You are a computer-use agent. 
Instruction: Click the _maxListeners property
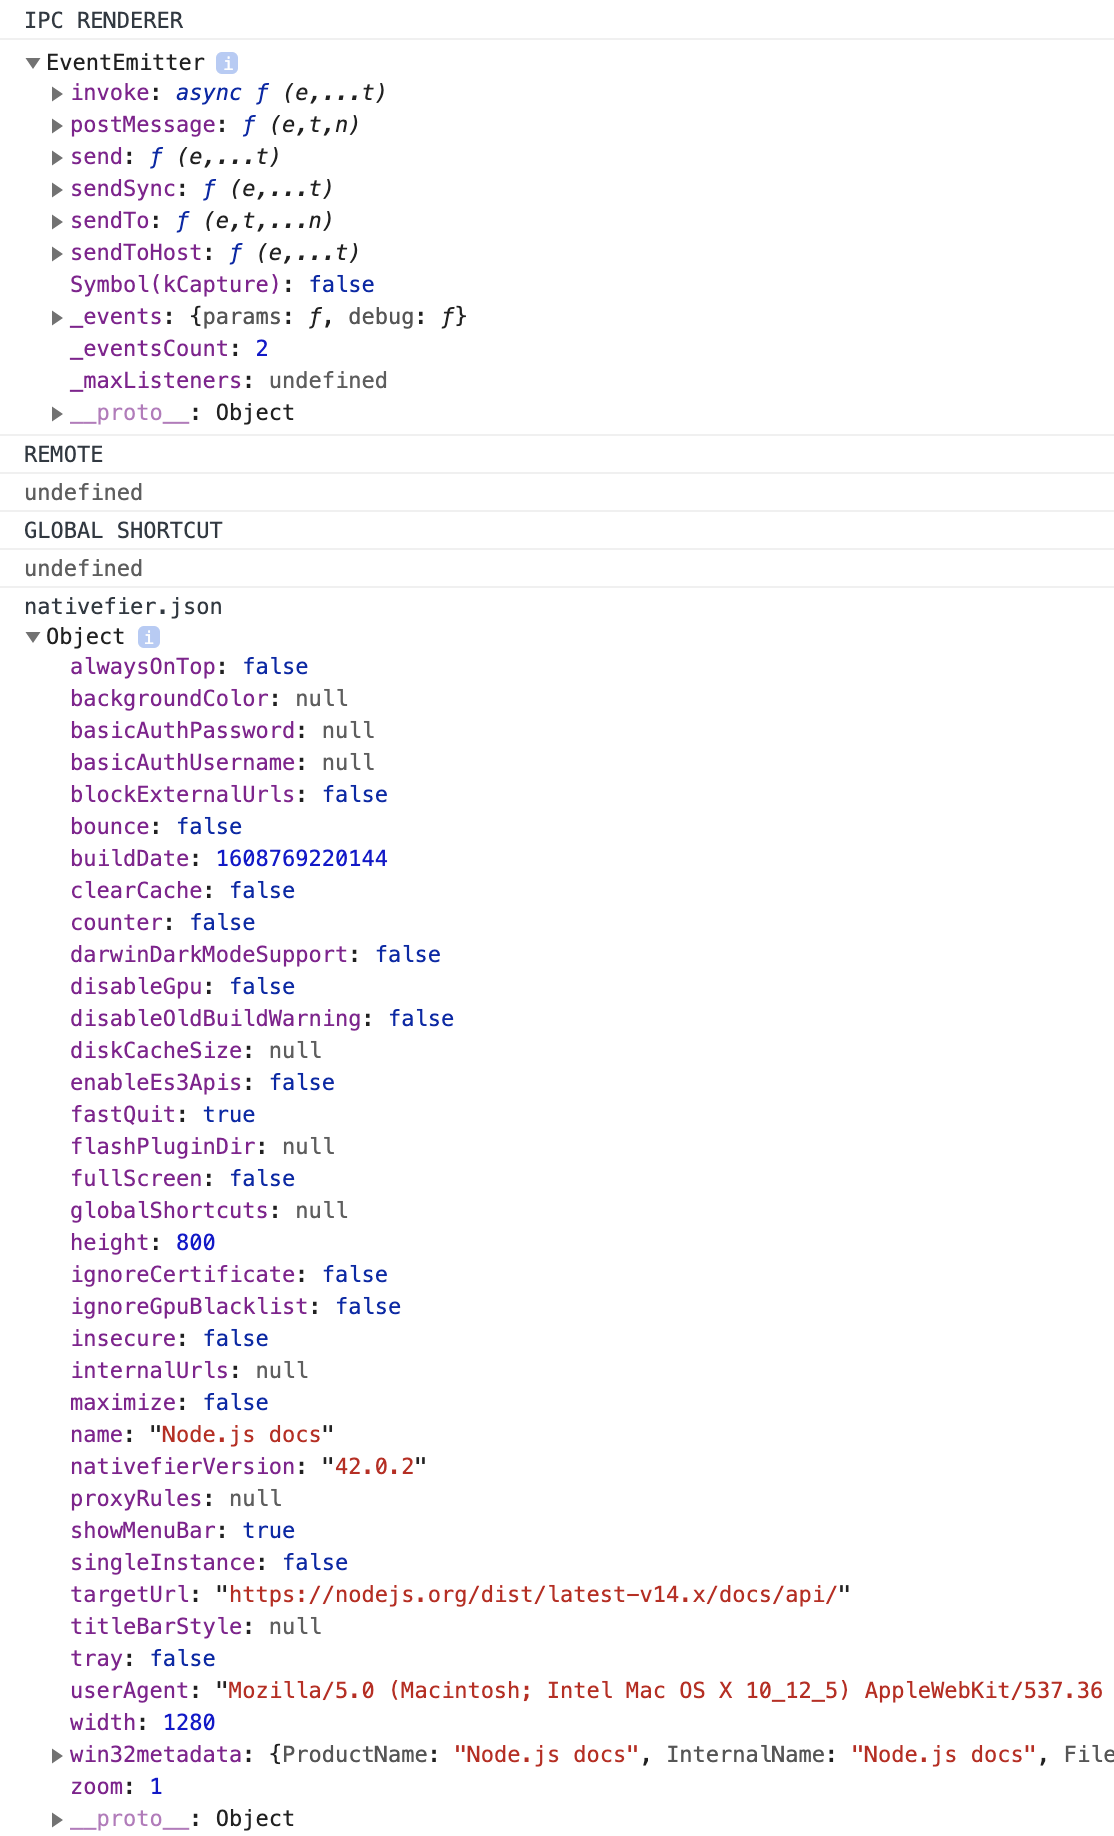[x=155, y=380]
